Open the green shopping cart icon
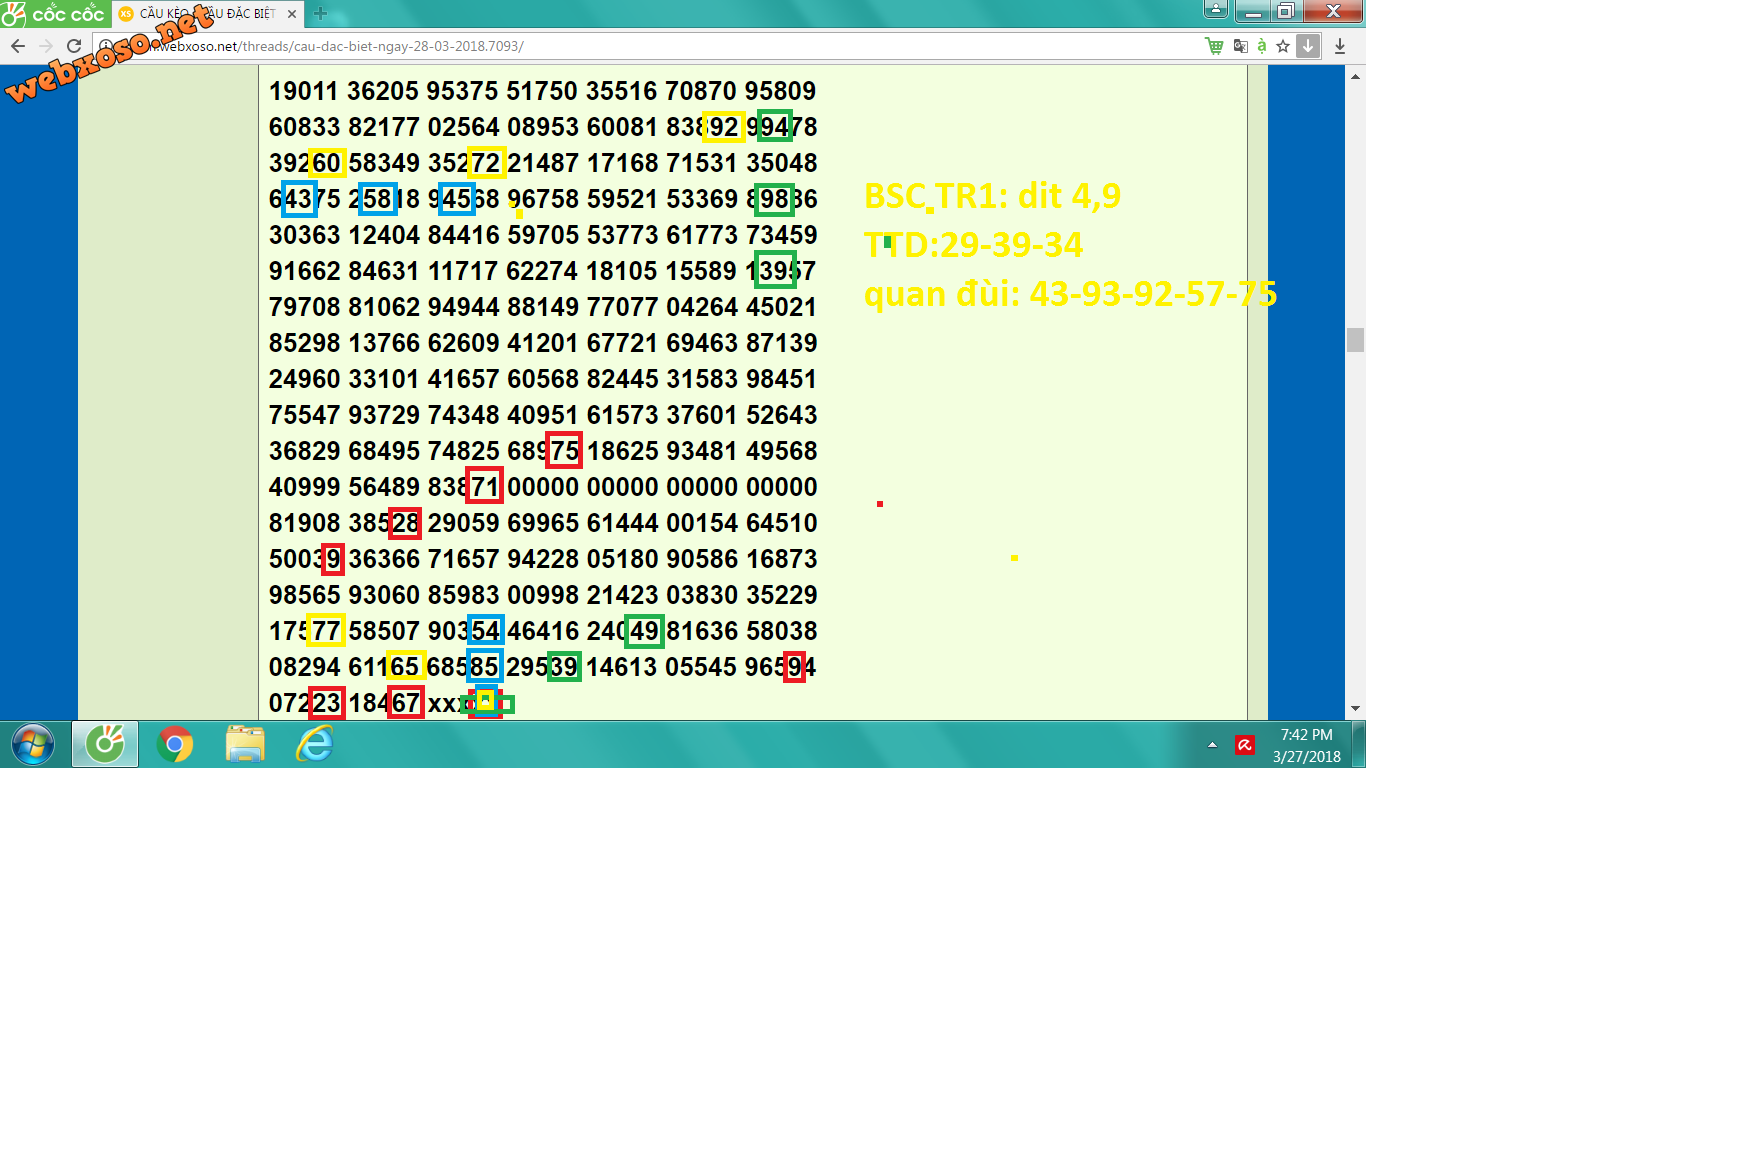Image resolution: width=1740 pixels, height=1156 pixels. pos(1214,46)
